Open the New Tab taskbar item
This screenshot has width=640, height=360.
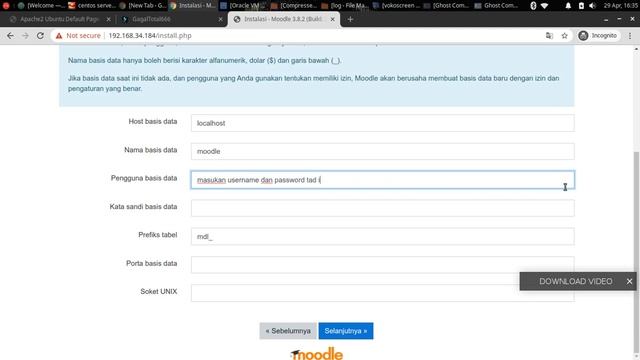click(143, 6)
